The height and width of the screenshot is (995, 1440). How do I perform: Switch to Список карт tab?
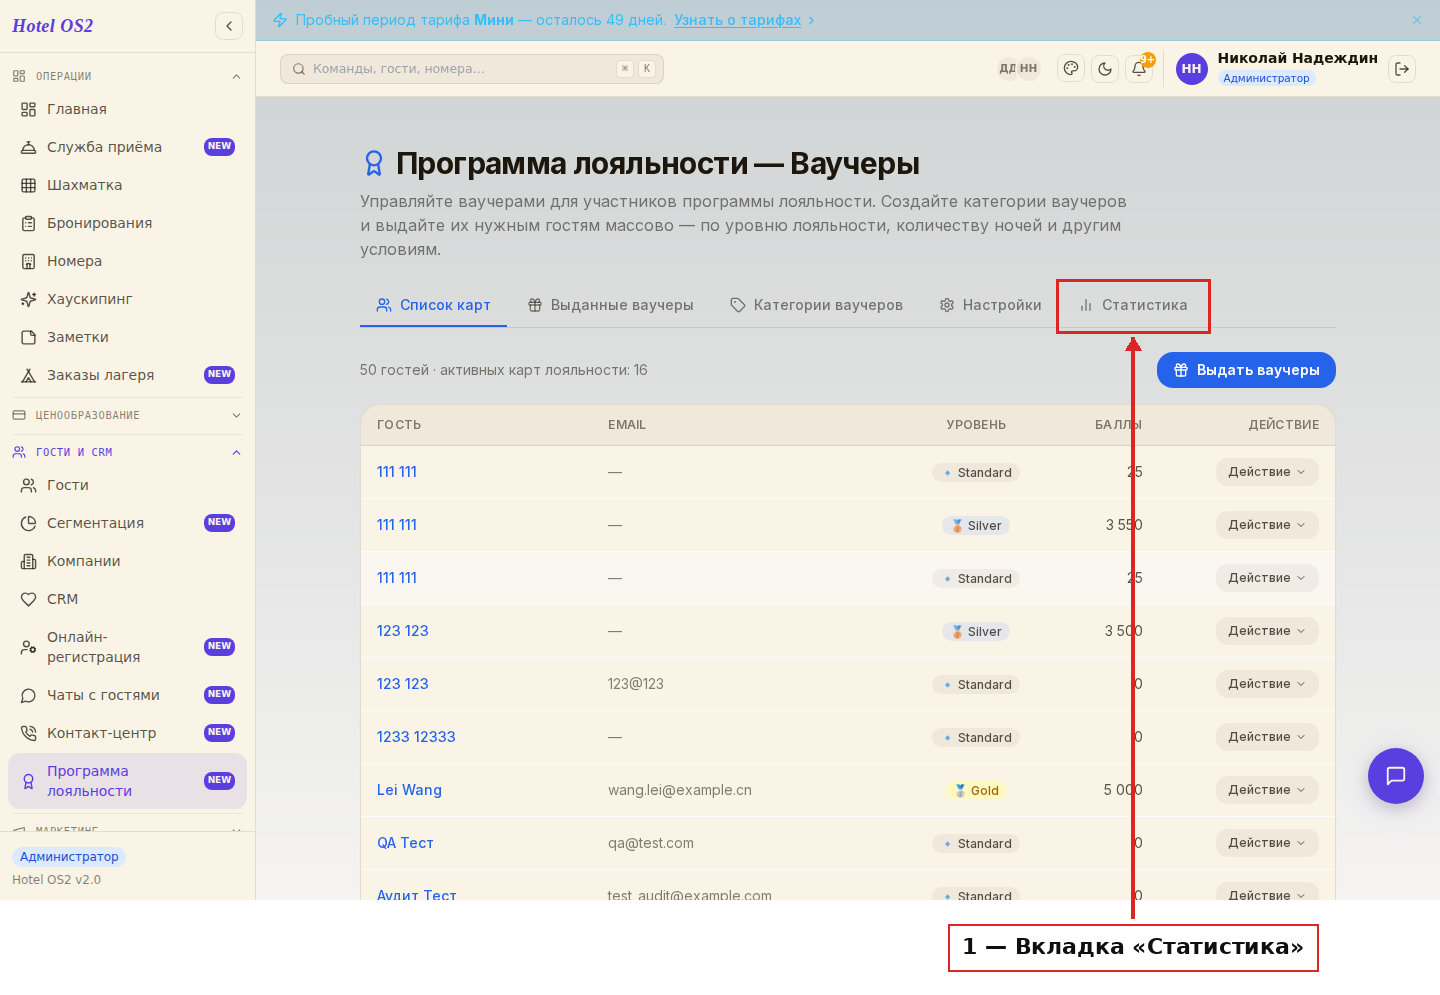(433, 305)
